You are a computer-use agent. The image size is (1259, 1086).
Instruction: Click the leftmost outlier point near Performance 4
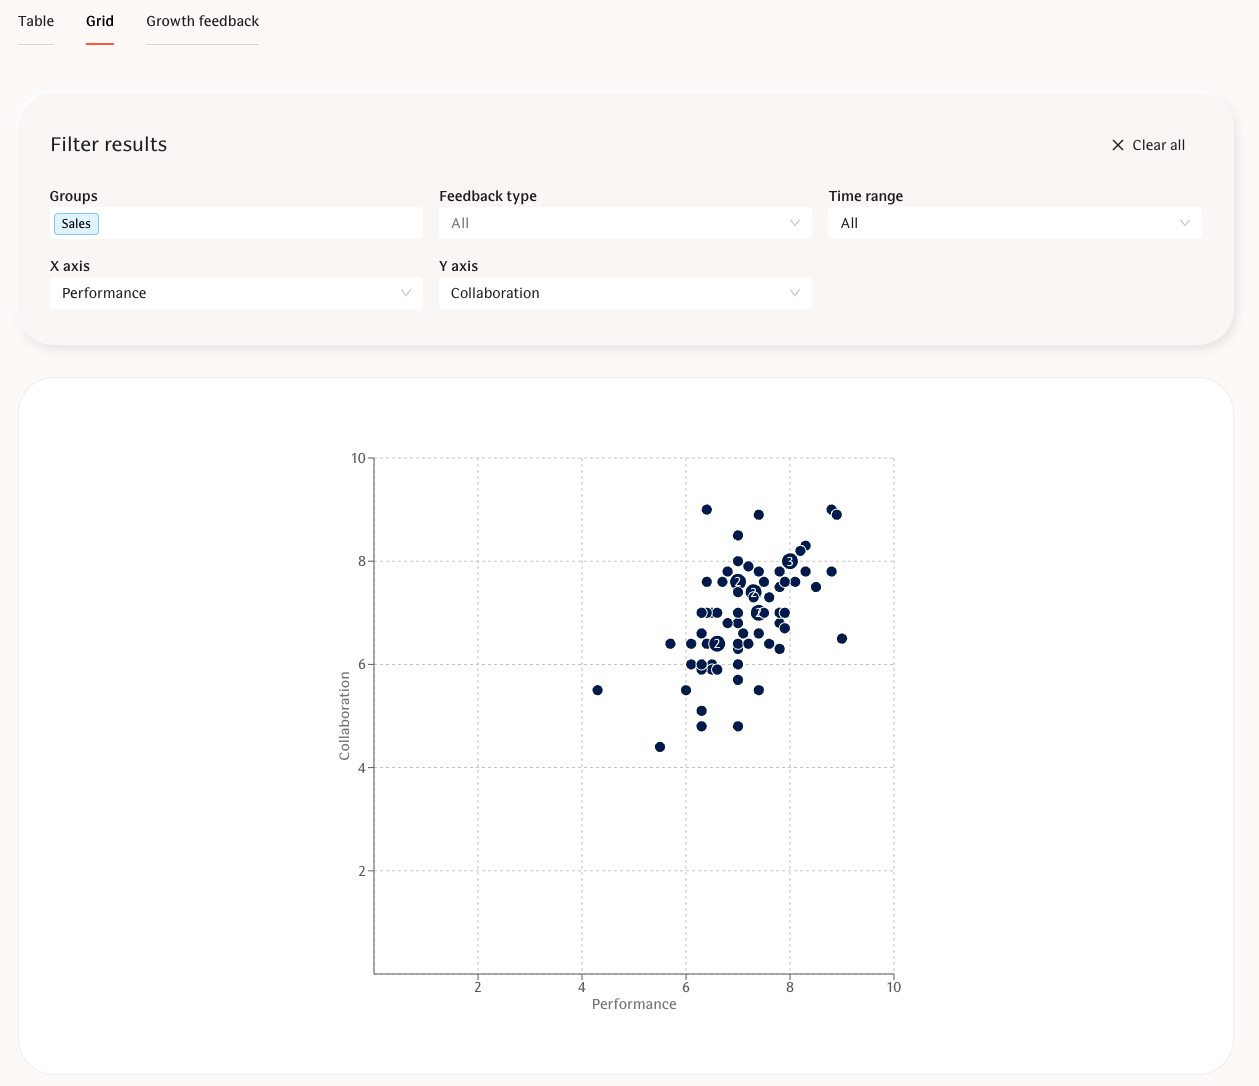(x=598, y=690)
